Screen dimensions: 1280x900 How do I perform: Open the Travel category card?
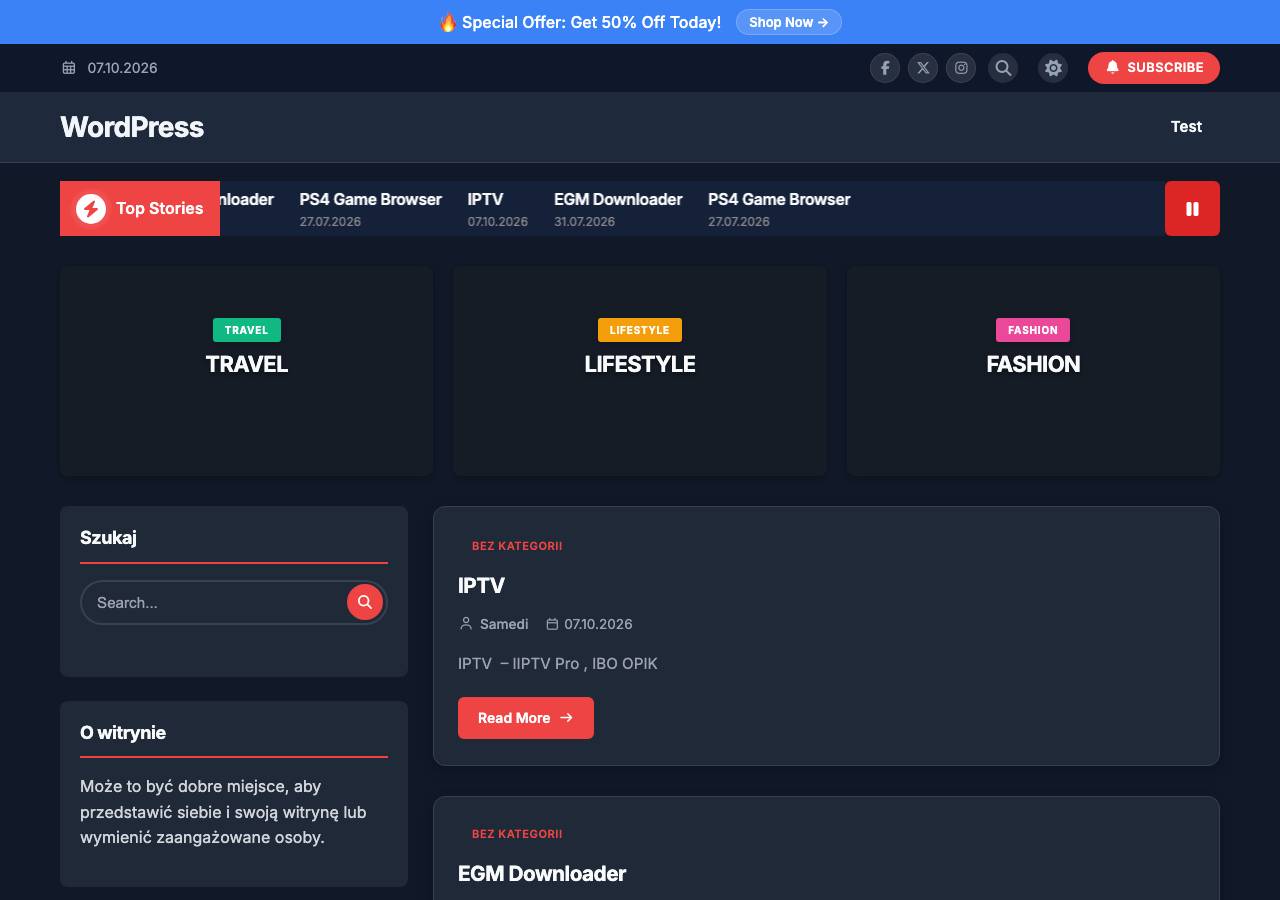247,371
